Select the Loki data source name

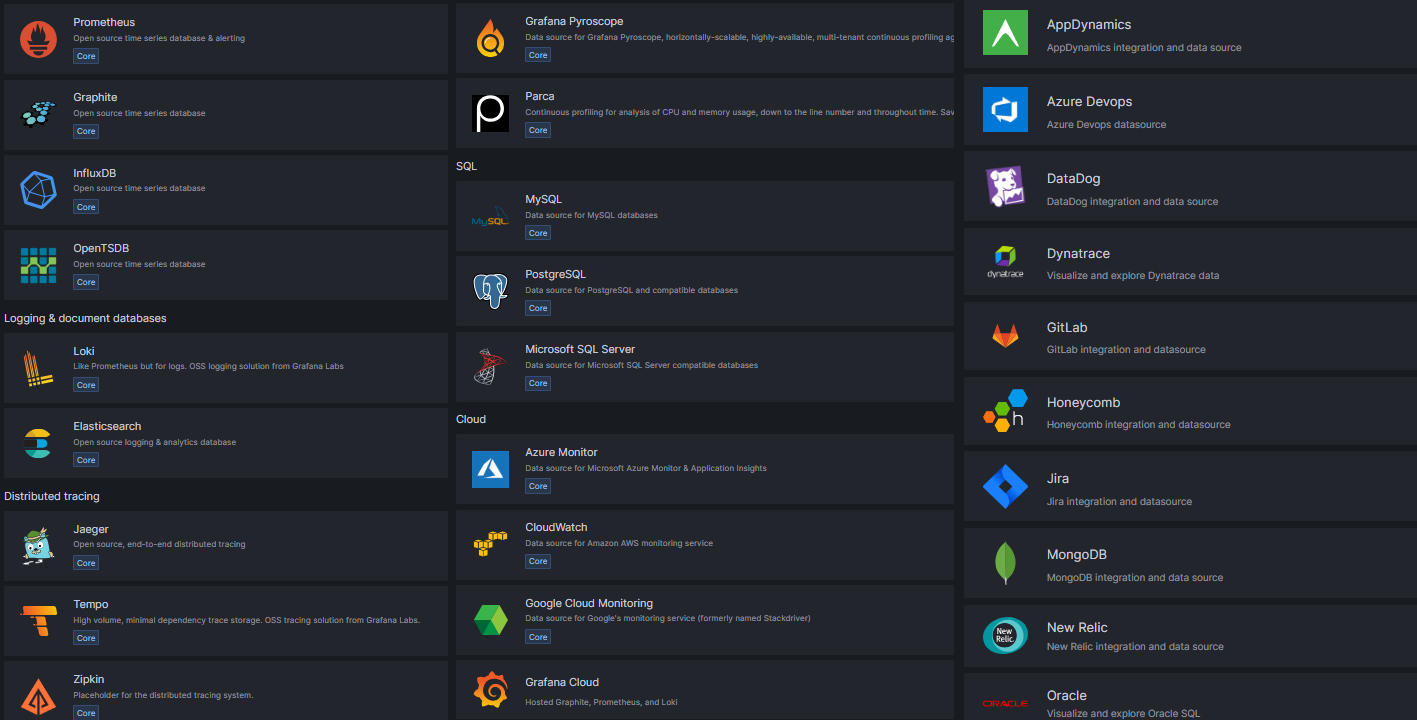[83, 351]
